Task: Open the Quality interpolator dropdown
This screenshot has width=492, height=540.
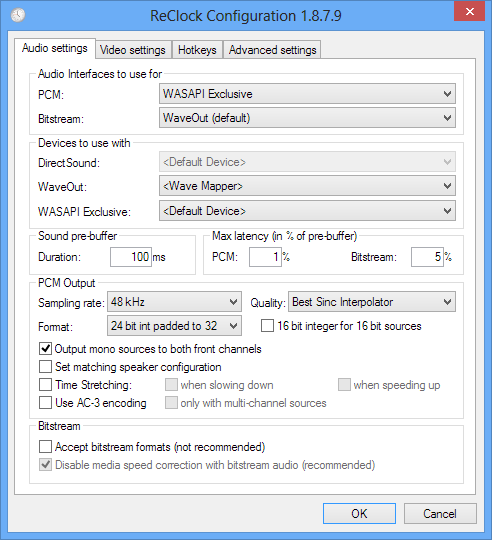Action: coord(372,302)
